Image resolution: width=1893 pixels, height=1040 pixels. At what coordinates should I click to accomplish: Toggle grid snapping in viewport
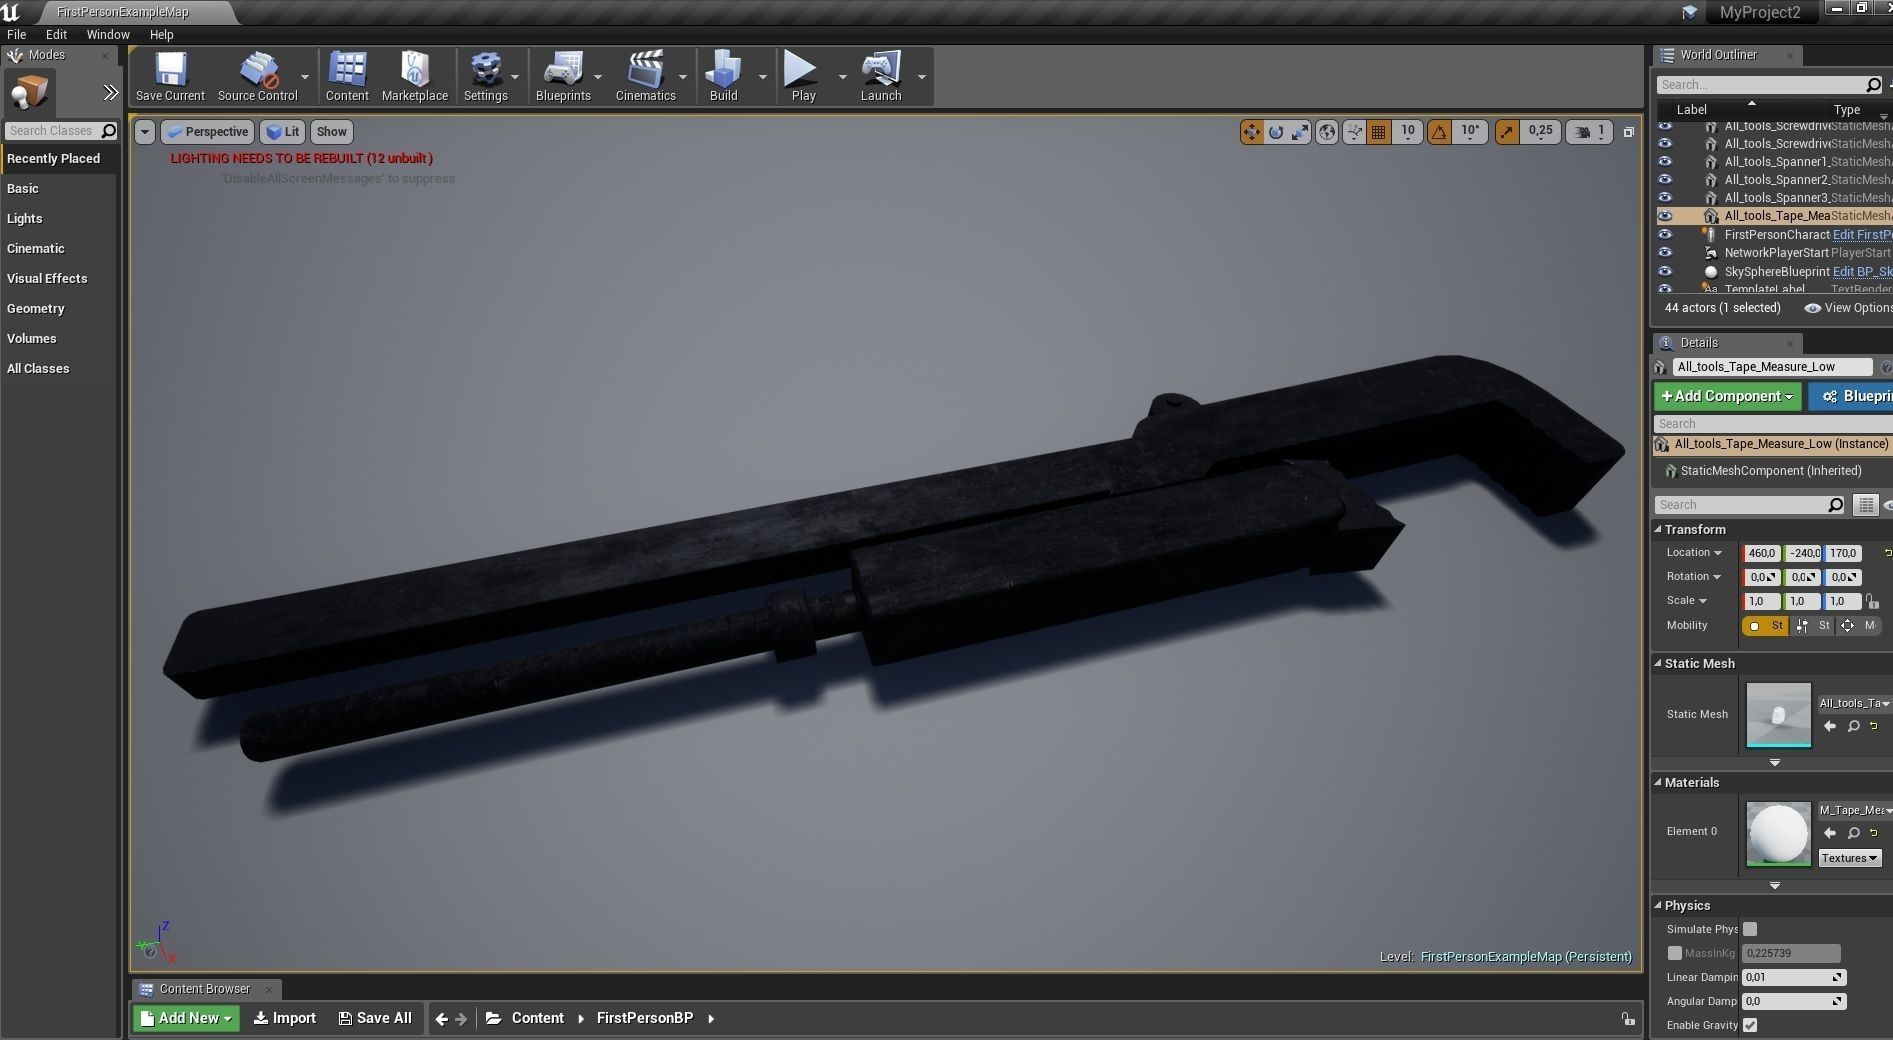[x=1378, y=132]
